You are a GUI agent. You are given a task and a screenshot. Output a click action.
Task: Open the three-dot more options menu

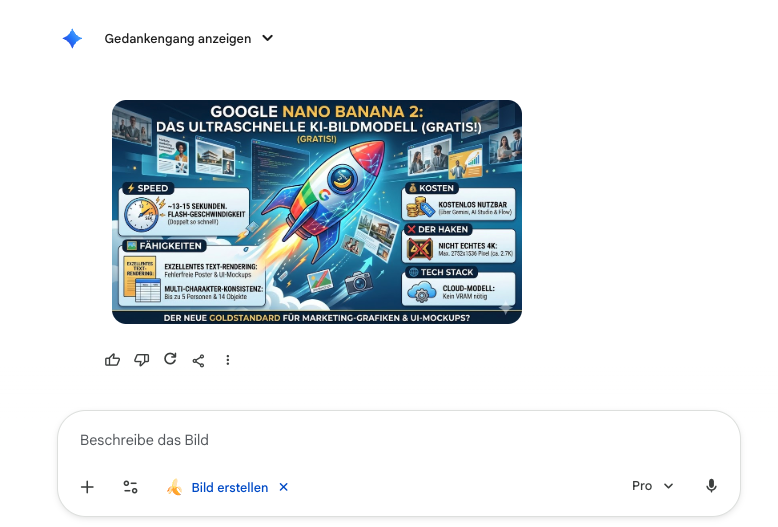[x=228, y=360]
